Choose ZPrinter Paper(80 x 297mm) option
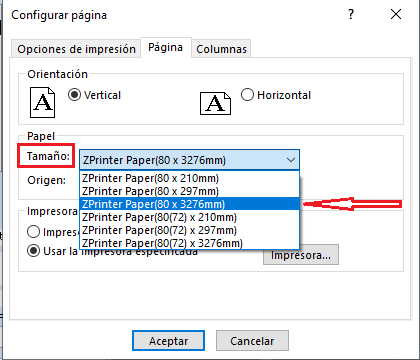This screenshot has height=360, width=420. [189, 191]
